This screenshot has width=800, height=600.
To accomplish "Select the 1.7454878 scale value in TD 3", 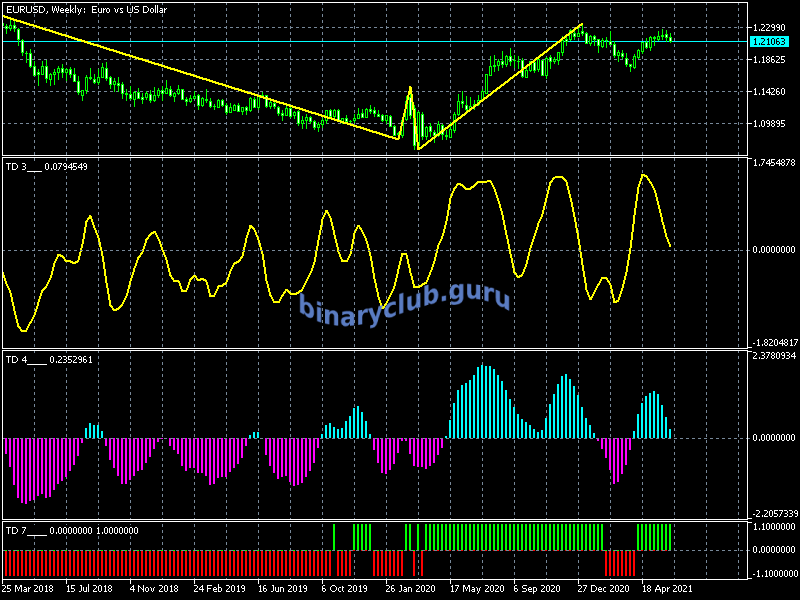I will click(774, 162).
